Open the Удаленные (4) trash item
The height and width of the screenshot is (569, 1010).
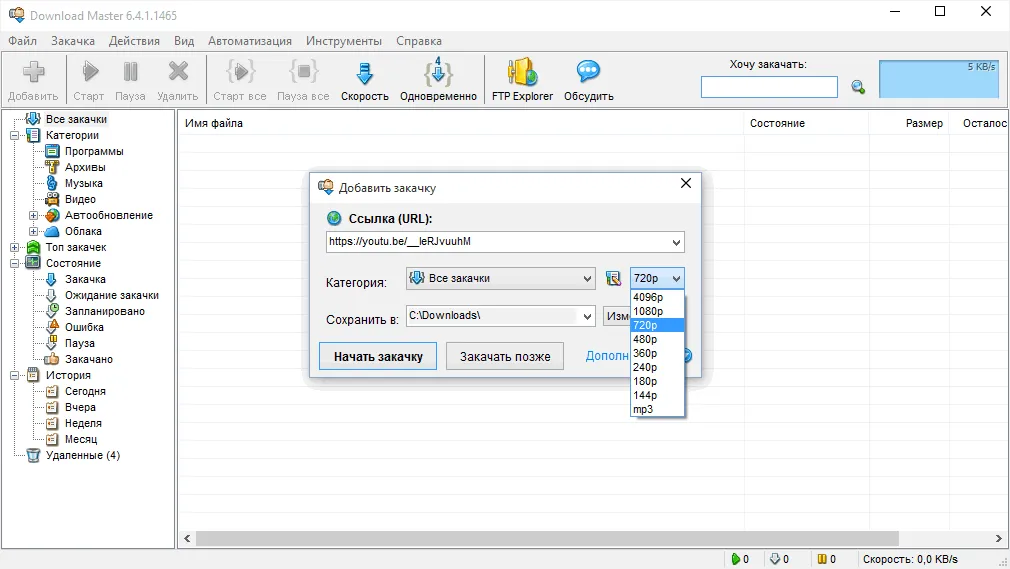pos(82,455)
